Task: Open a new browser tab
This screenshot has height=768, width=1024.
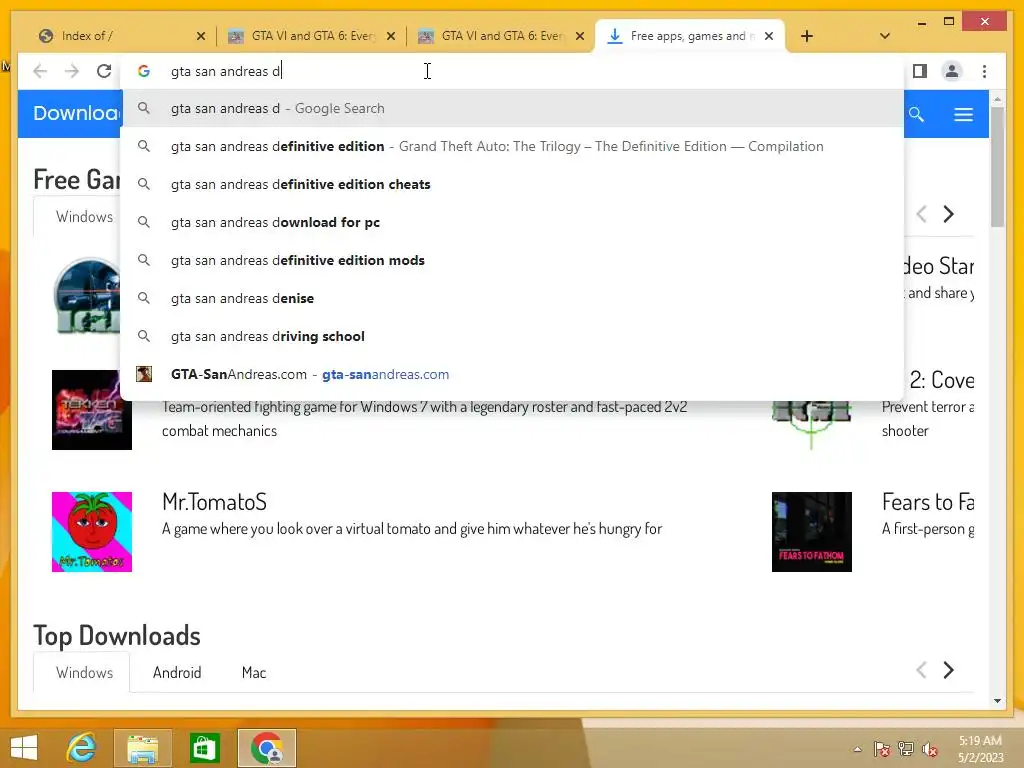Action: coord(807,36)
